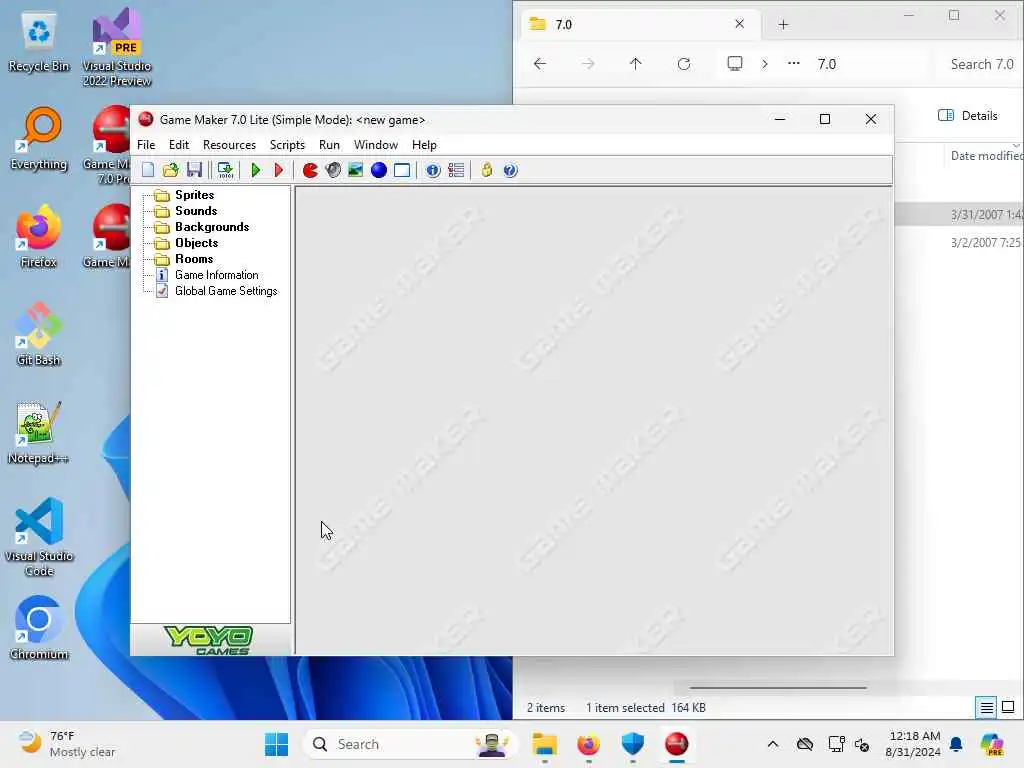The width and height of the screenshot is (1024, 768).
Task: Sort by Date modified column
Action: pos(986,155)
